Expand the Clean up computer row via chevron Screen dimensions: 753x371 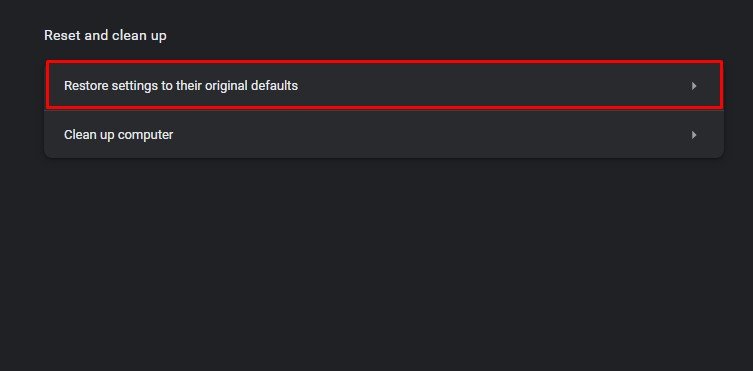(x=694, y=135)
